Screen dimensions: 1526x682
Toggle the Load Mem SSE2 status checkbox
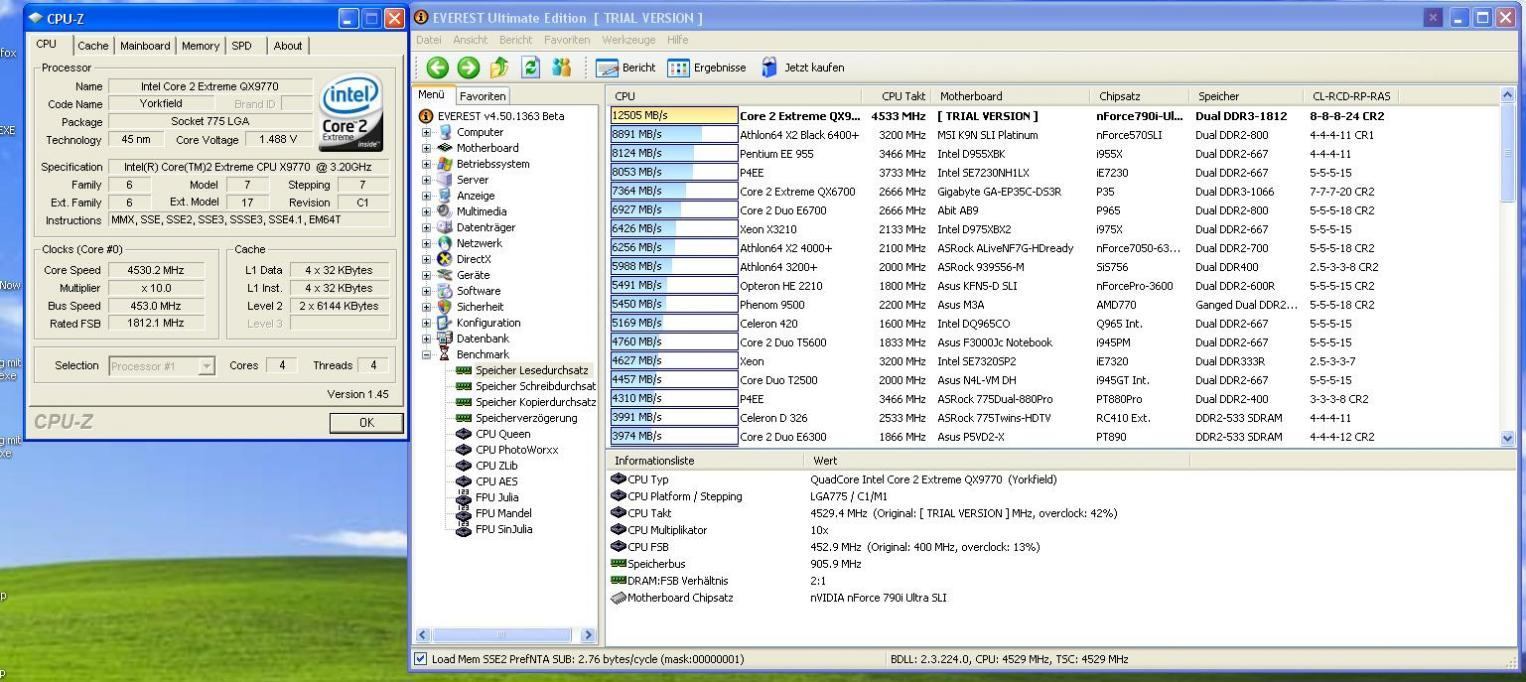tap(421, 660)
